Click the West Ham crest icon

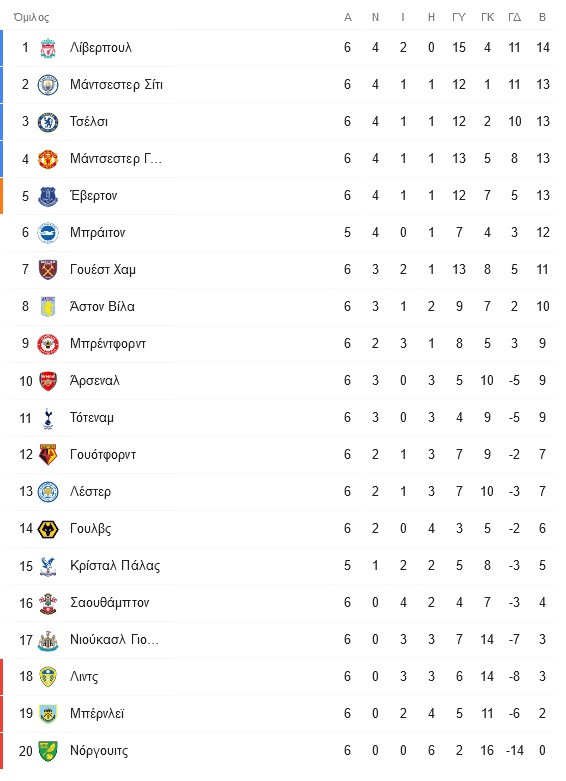48,269
